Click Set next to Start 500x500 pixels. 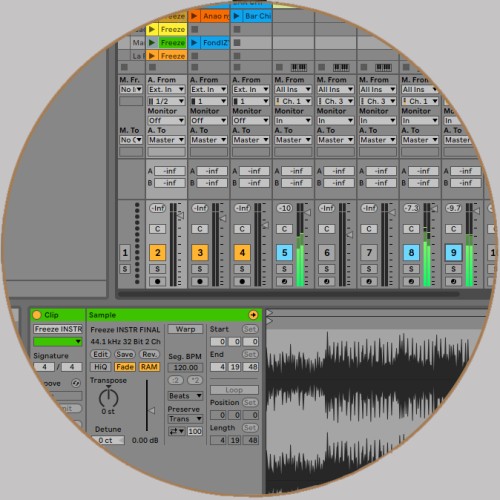tap(250, 329)
